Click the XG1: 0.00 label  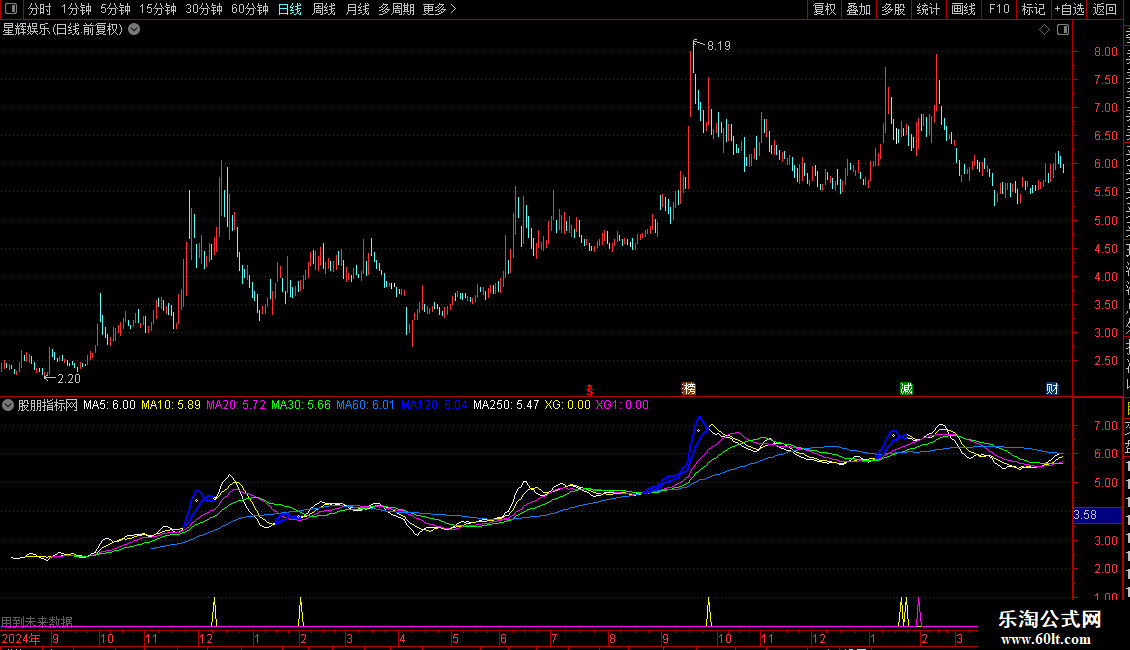[622, 405]
